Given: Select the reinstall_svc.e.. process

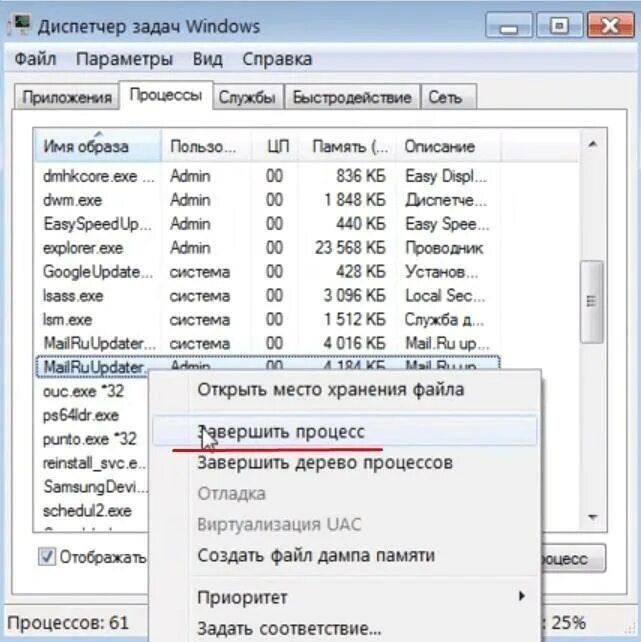Looking at the screenshot, I should pyautogui.click(x=92, y=463).
